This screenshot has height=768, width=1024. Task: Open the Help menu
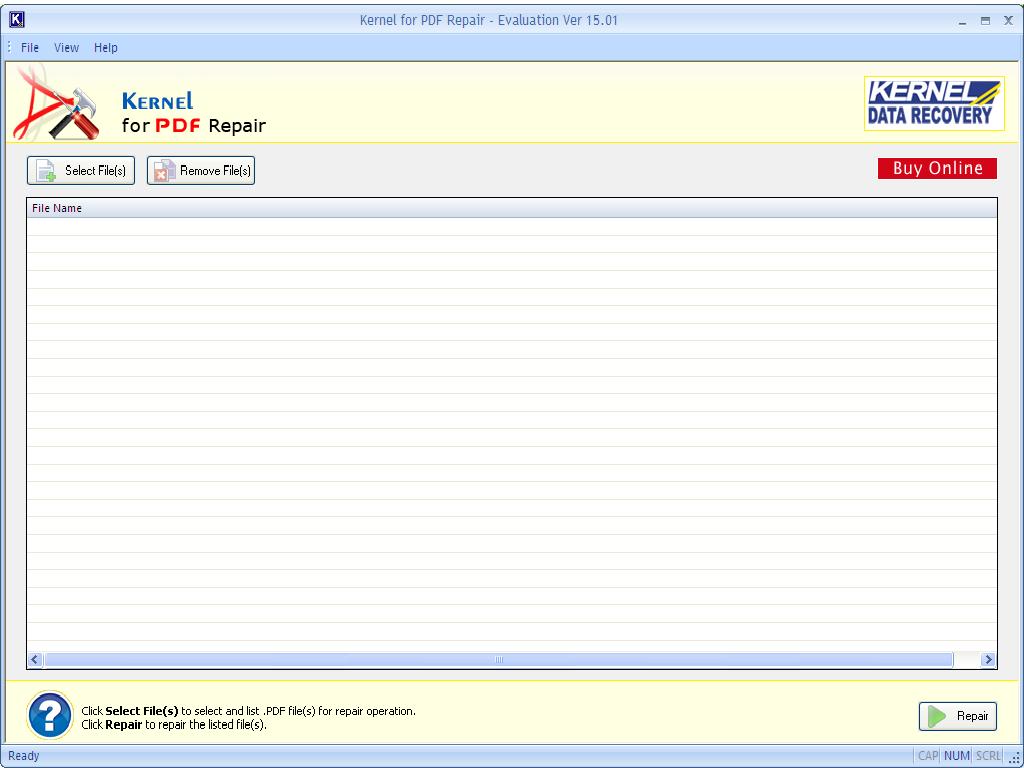pyautogui.click(x=105, y=48)
